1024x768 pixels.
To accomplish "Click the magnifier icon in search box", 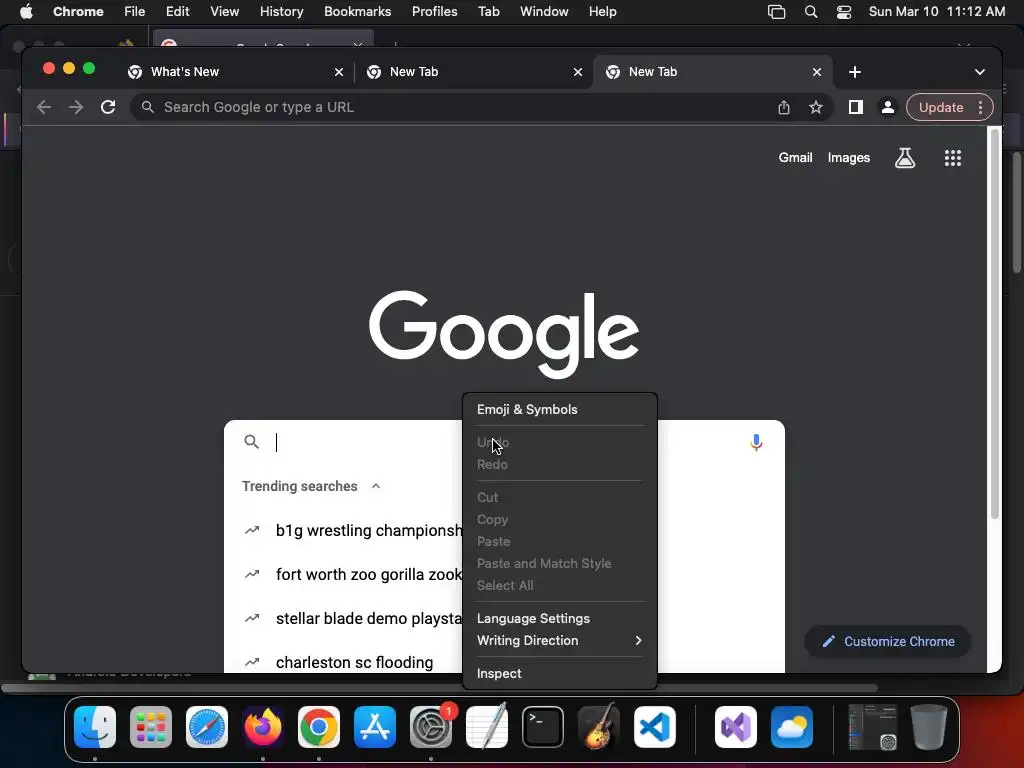I will point(251,442).
